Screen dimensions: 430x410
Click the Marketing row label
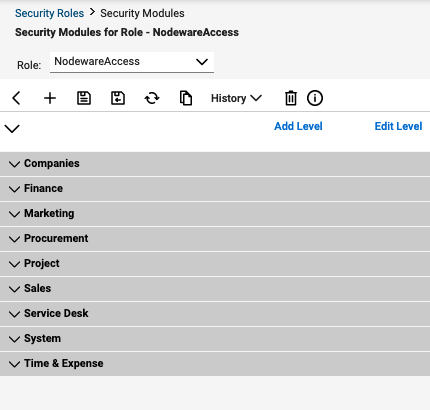(49, 213)
